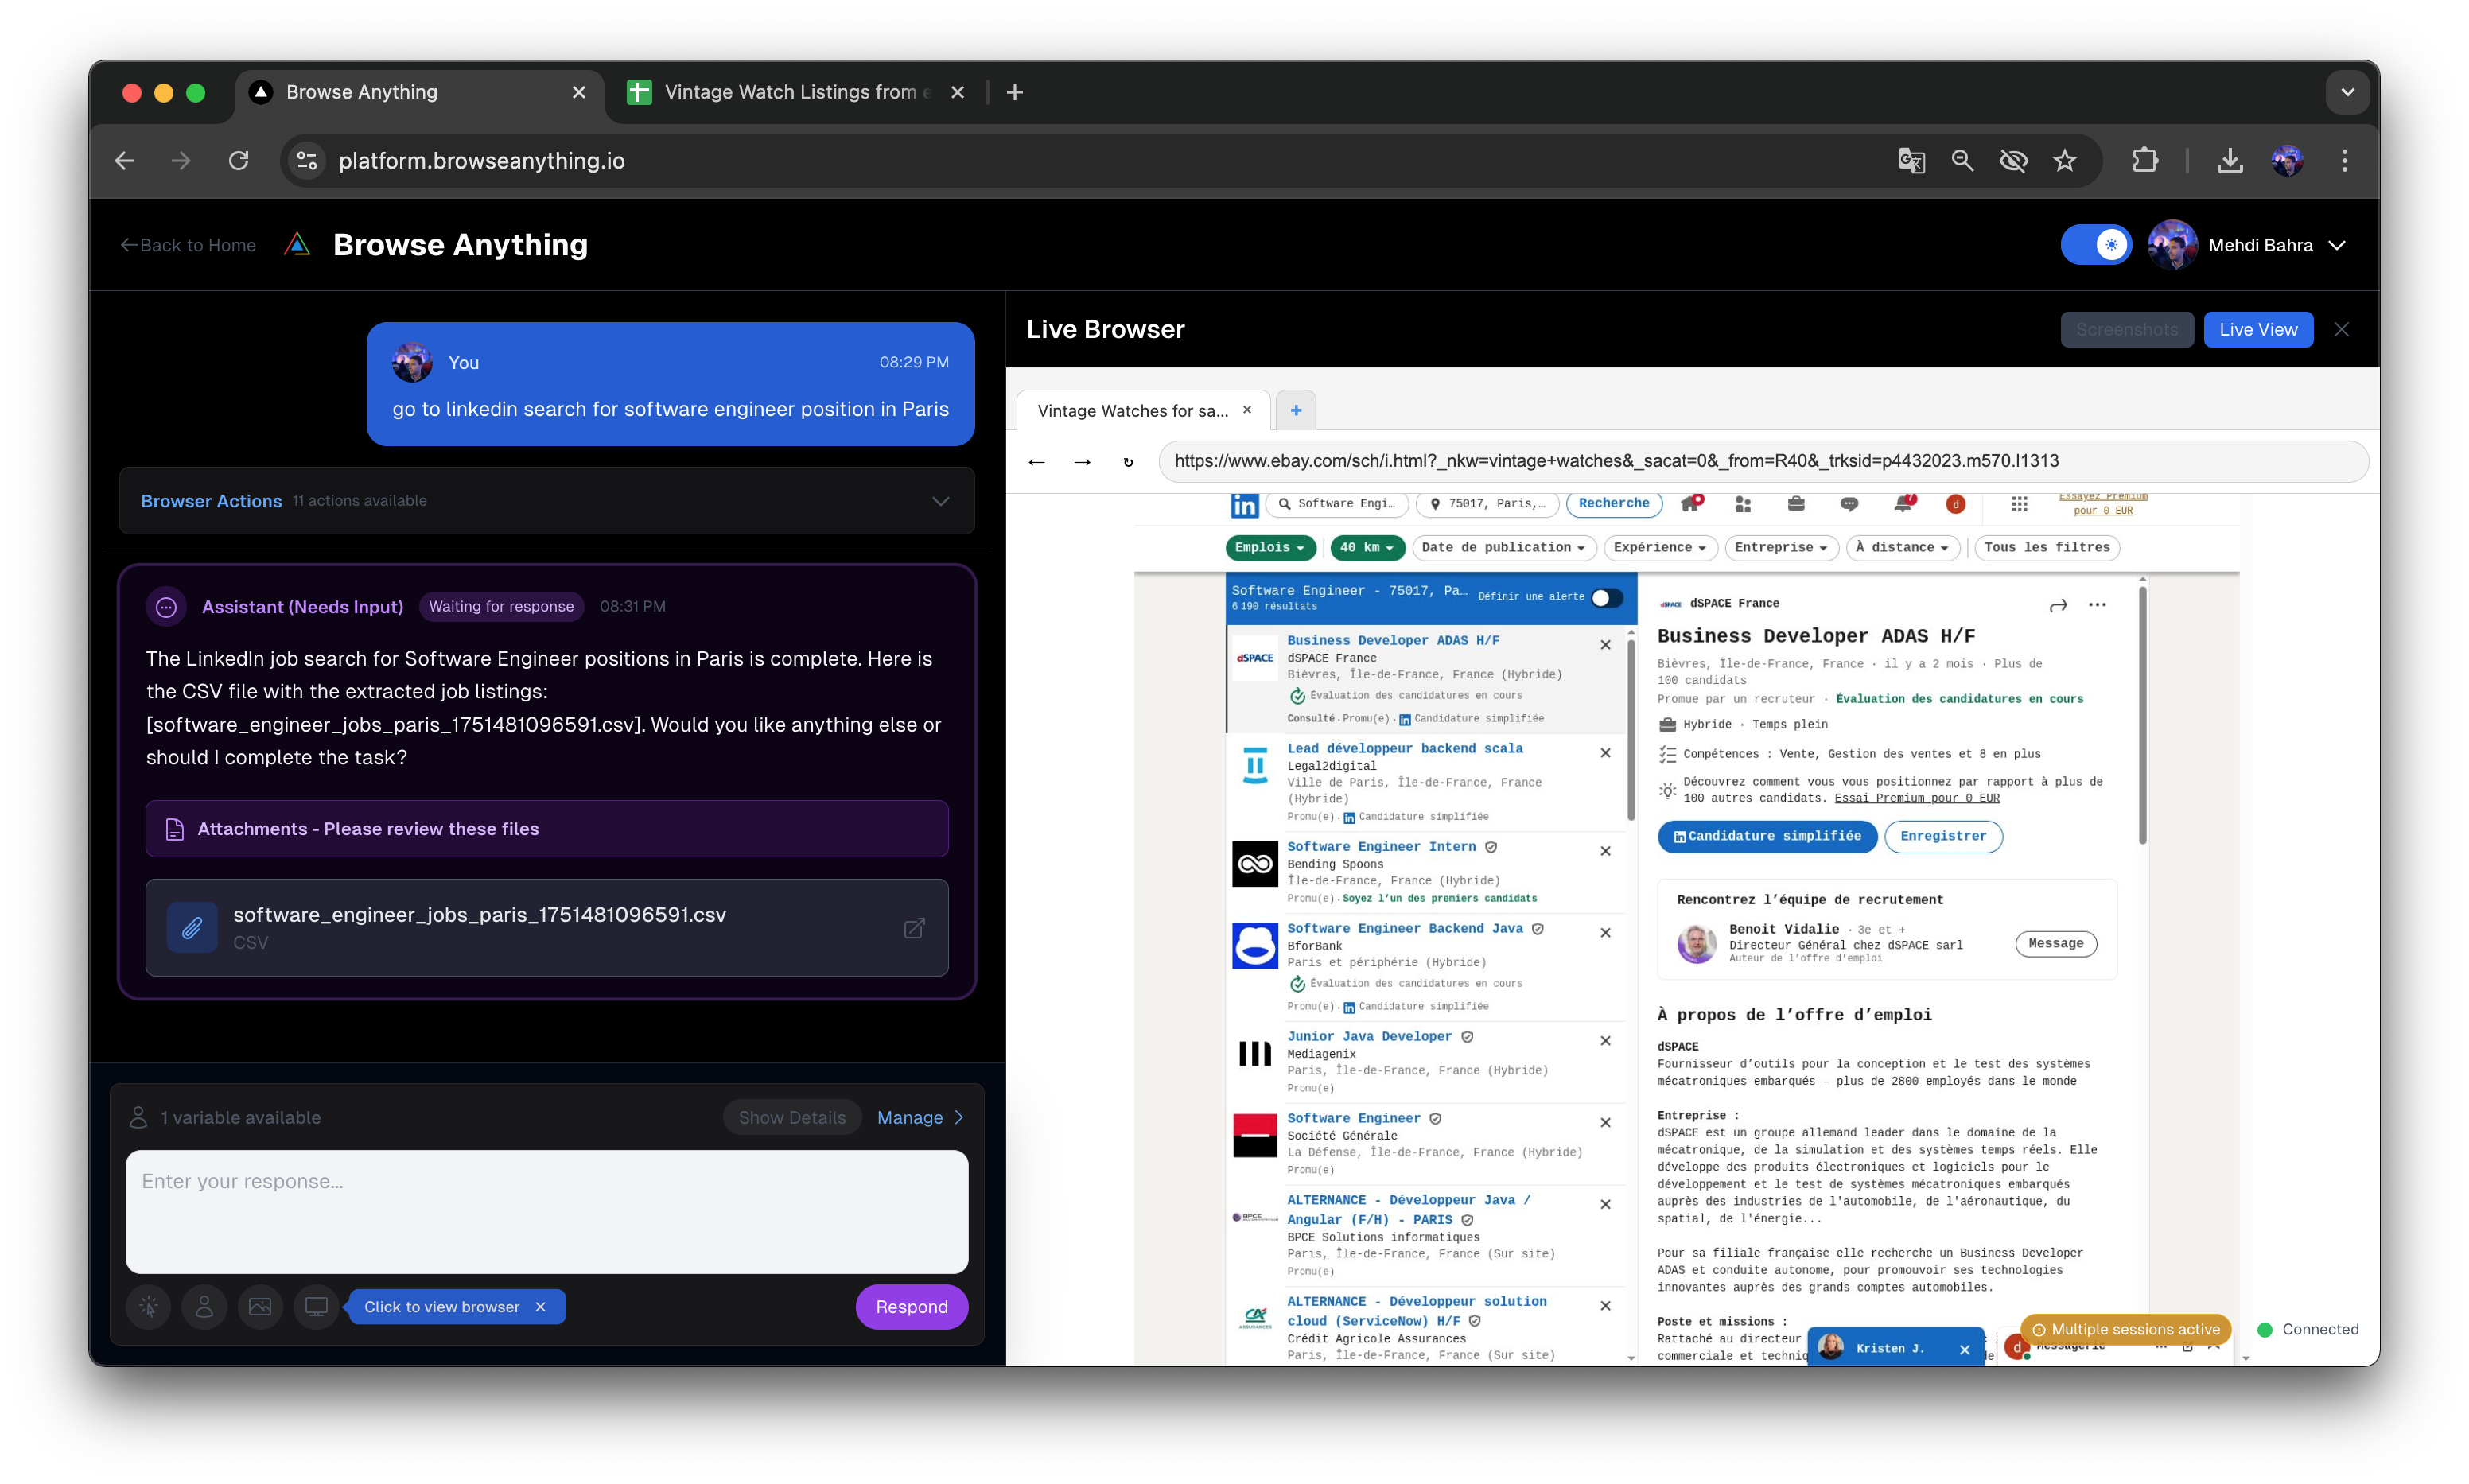Dismiss the 'Click to view browser' tooltip
This screenshot has width=2469, height=1484.
(x=540, y=1306)
